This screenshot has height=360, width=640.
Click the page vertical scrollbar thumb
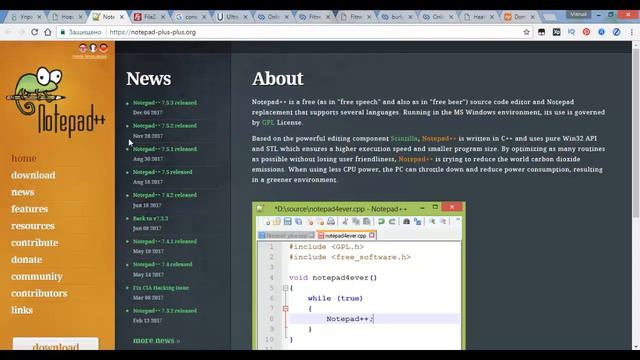(x=636, y=133)
